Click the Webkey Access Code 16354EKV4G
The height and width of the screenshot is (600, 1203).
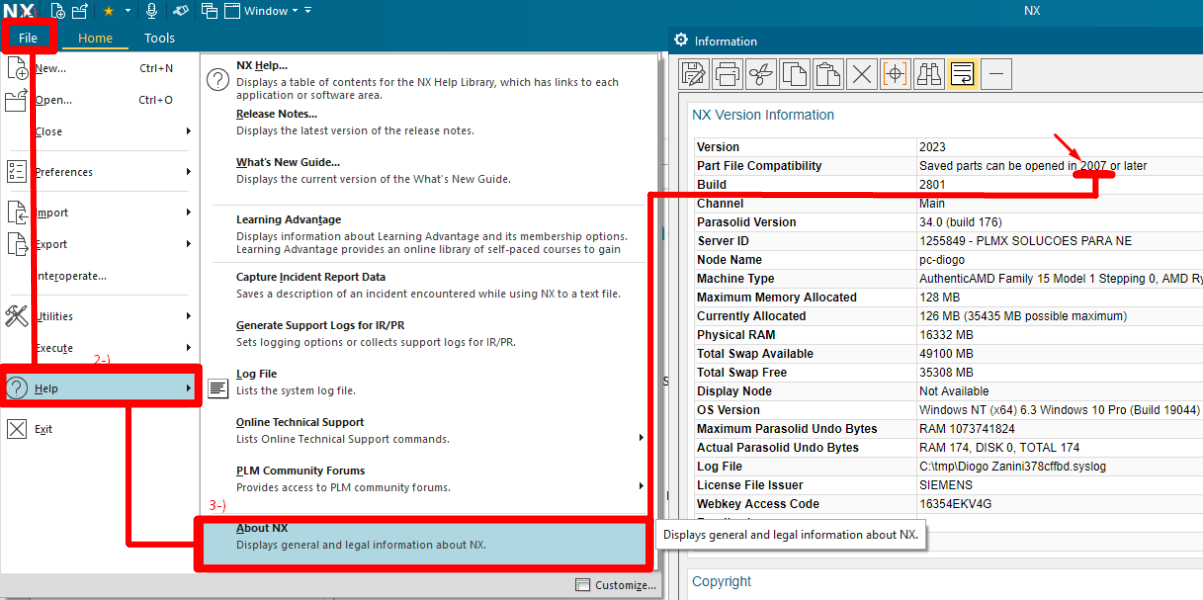pos(955,504)
